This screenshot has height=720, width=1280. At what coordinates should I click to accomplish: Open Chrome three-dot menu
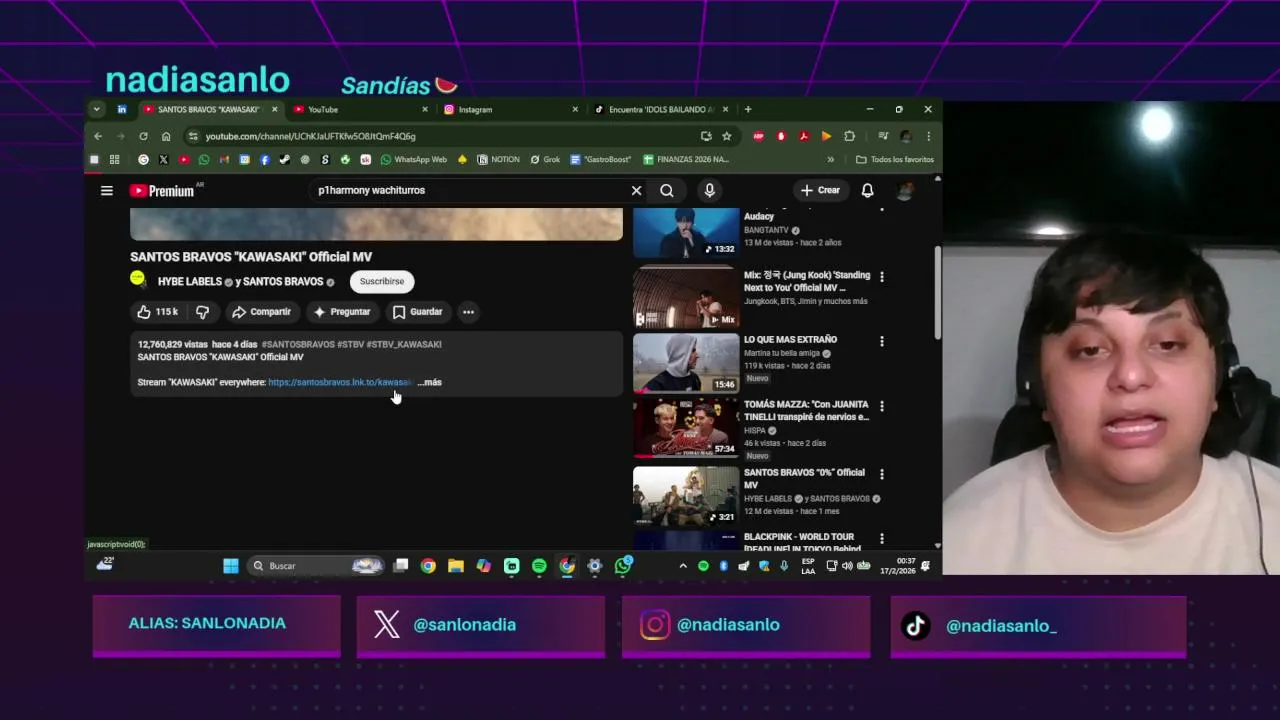[x=928, y=136]
